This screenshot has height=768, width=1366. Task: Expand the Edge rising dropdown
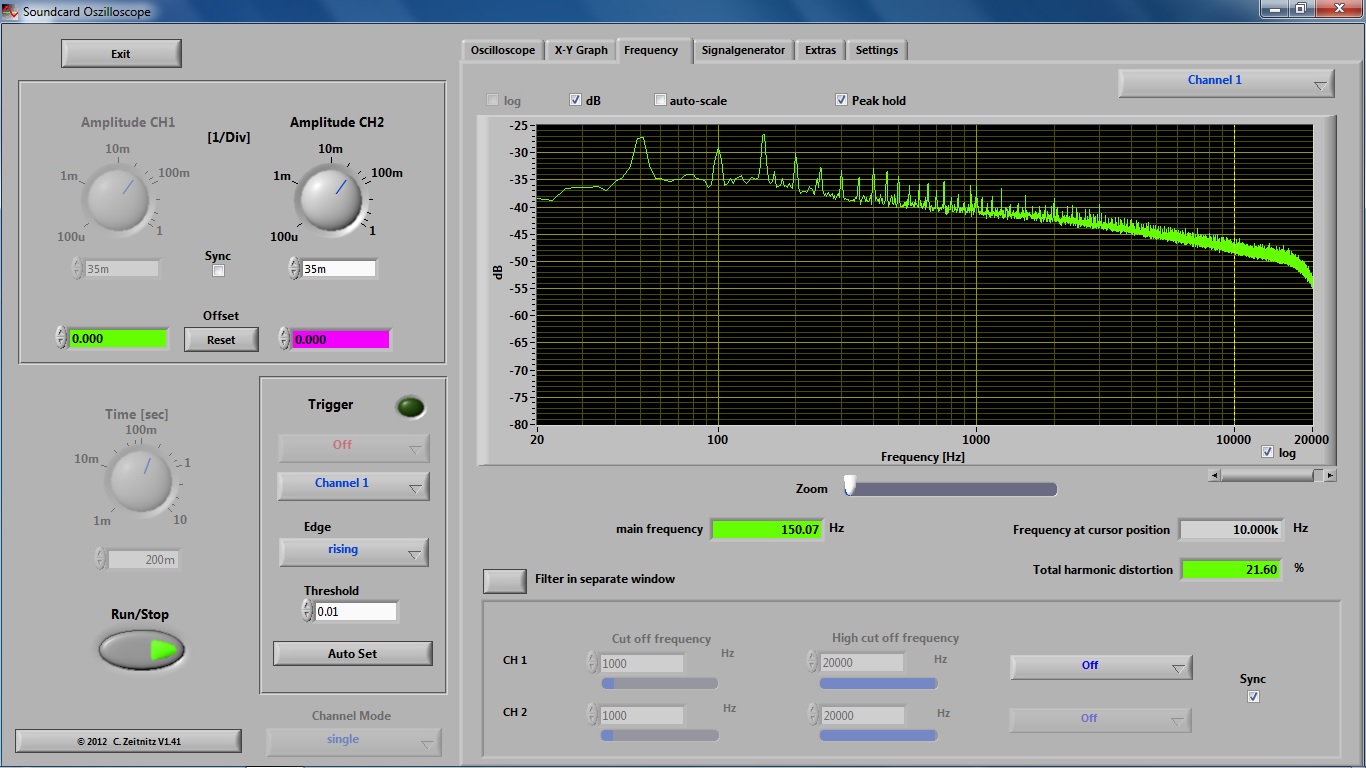[x=353, y=551]
